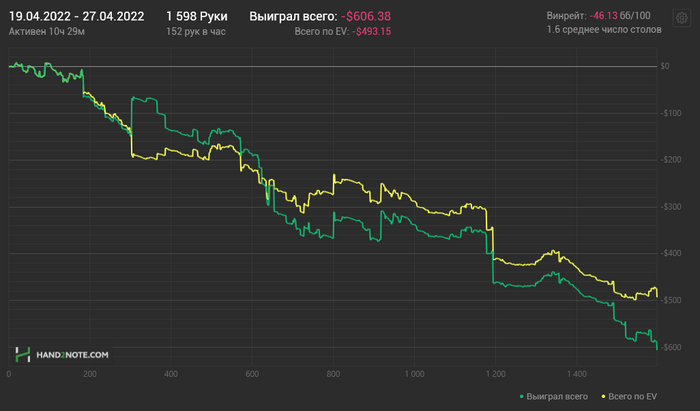Click the winrate value -46.13

coord(603,16)
